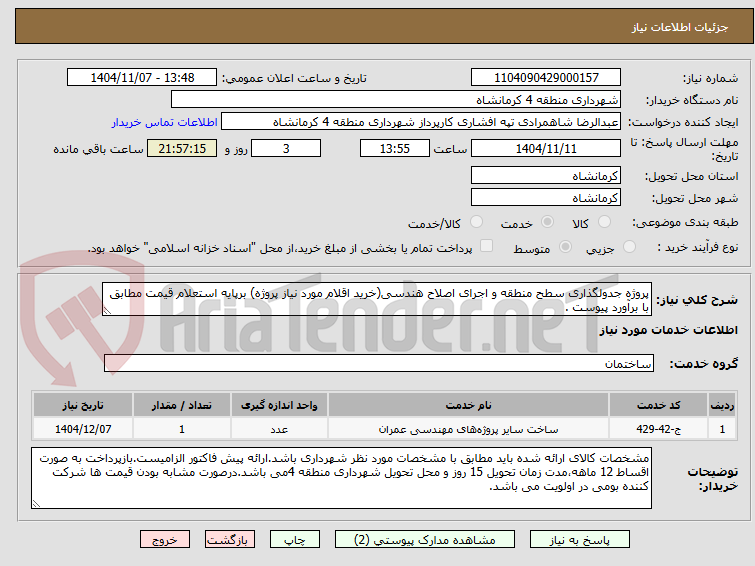This screenshot has width=755, height=566.
Task: Open اطلاعات تماس خریدار link
Action: click(165, 122)
